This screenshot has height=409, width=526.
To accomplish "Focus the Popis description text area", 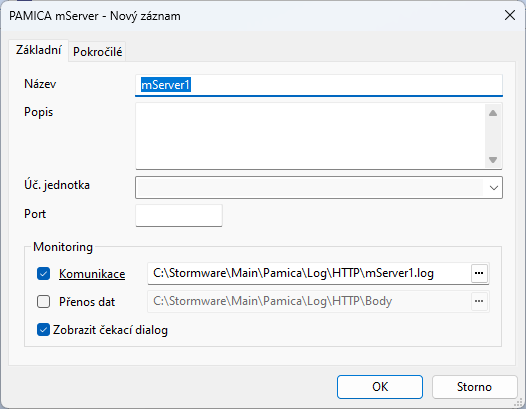I will click(x=310, y=136).
